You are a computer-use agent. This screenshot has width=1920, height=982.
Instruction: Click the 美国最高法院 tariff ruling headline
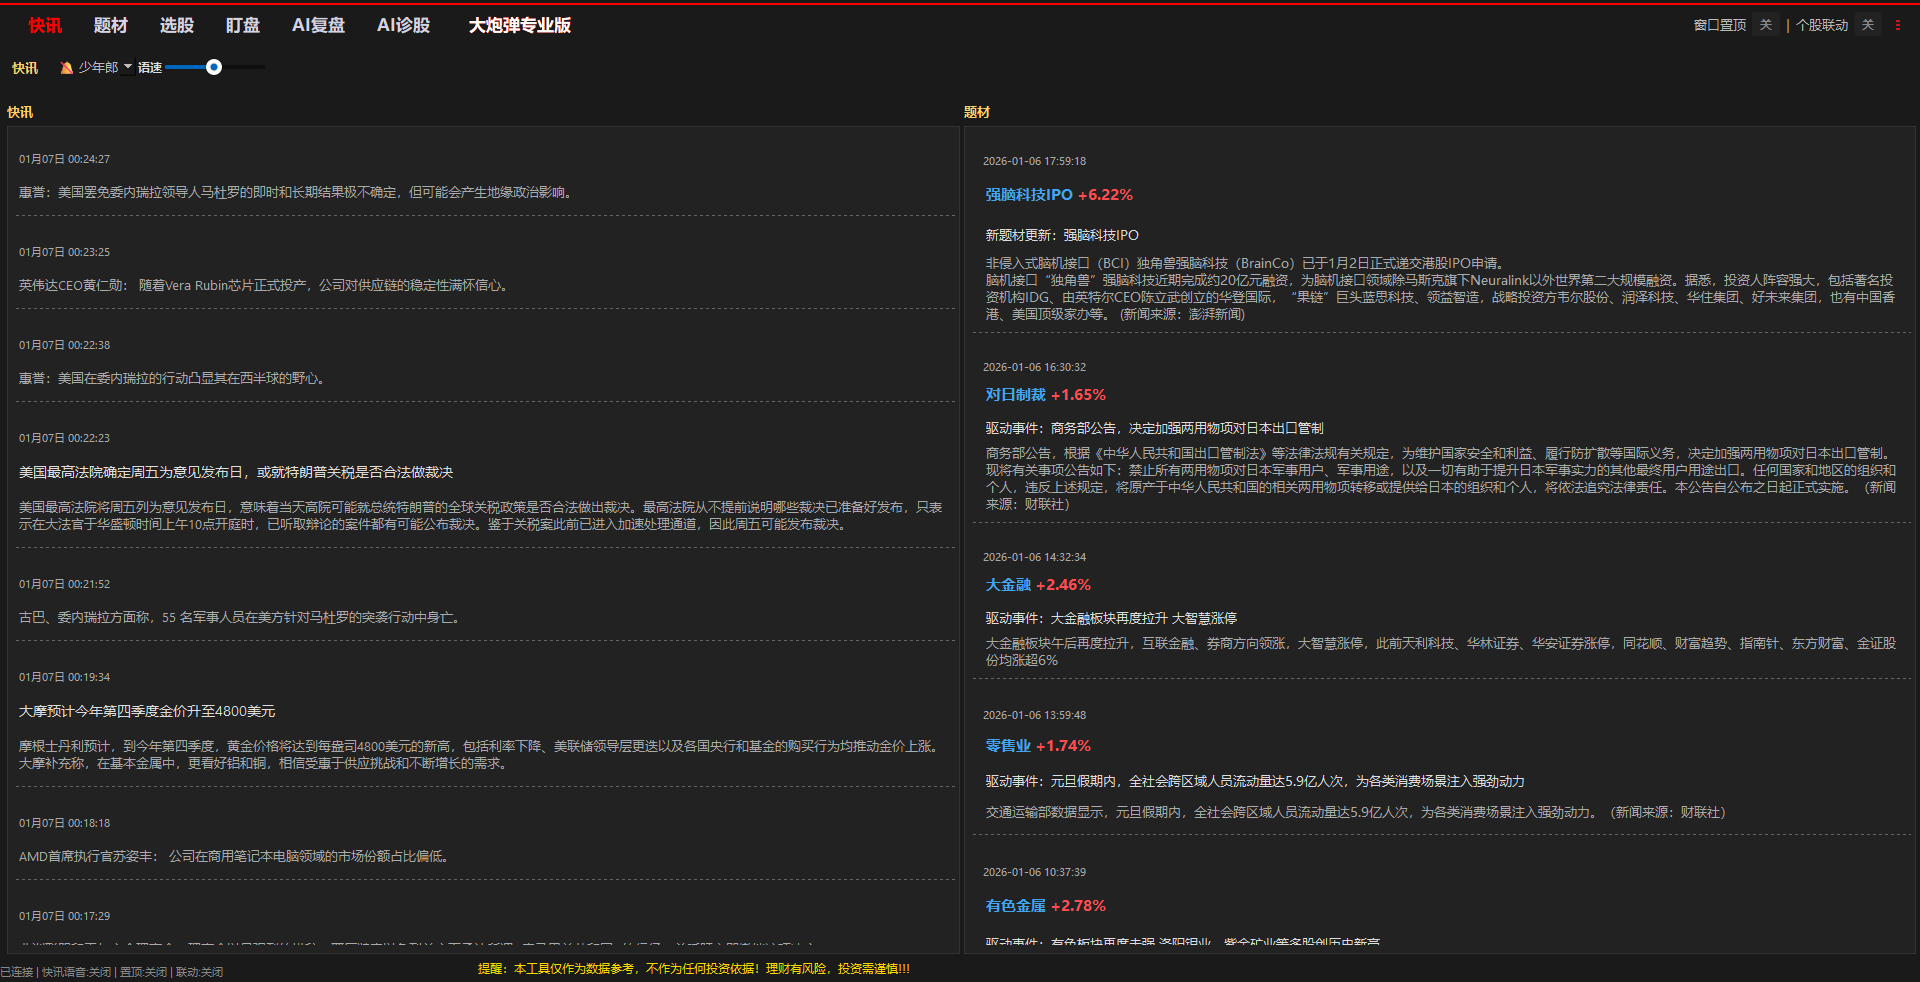236,472
